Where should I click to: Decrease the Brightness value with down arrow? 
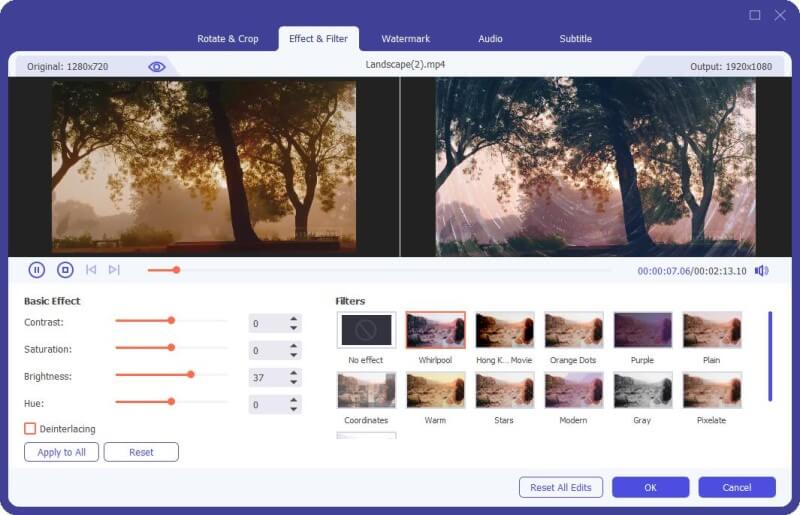pyautogui.click(x=293, y=382)
